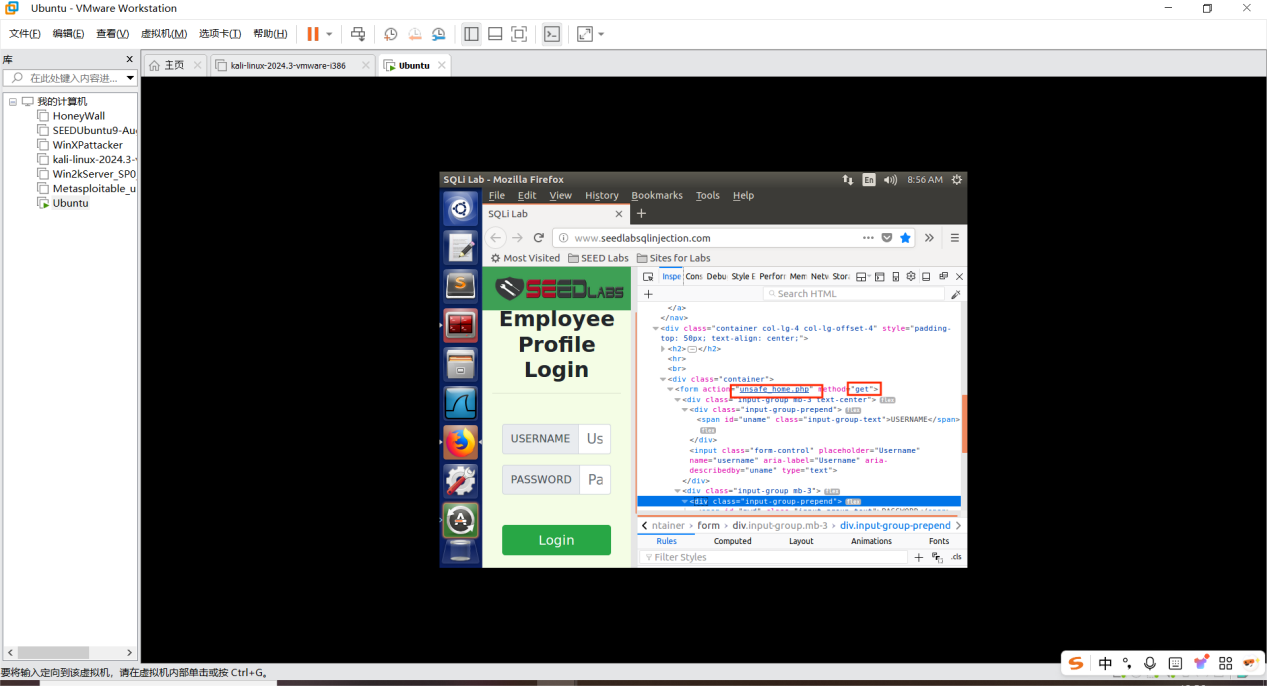Screen dimensions: 1267x686
Task: Launch Wireshark from the Ubuntu launcher
Action: tap(461, 402)
